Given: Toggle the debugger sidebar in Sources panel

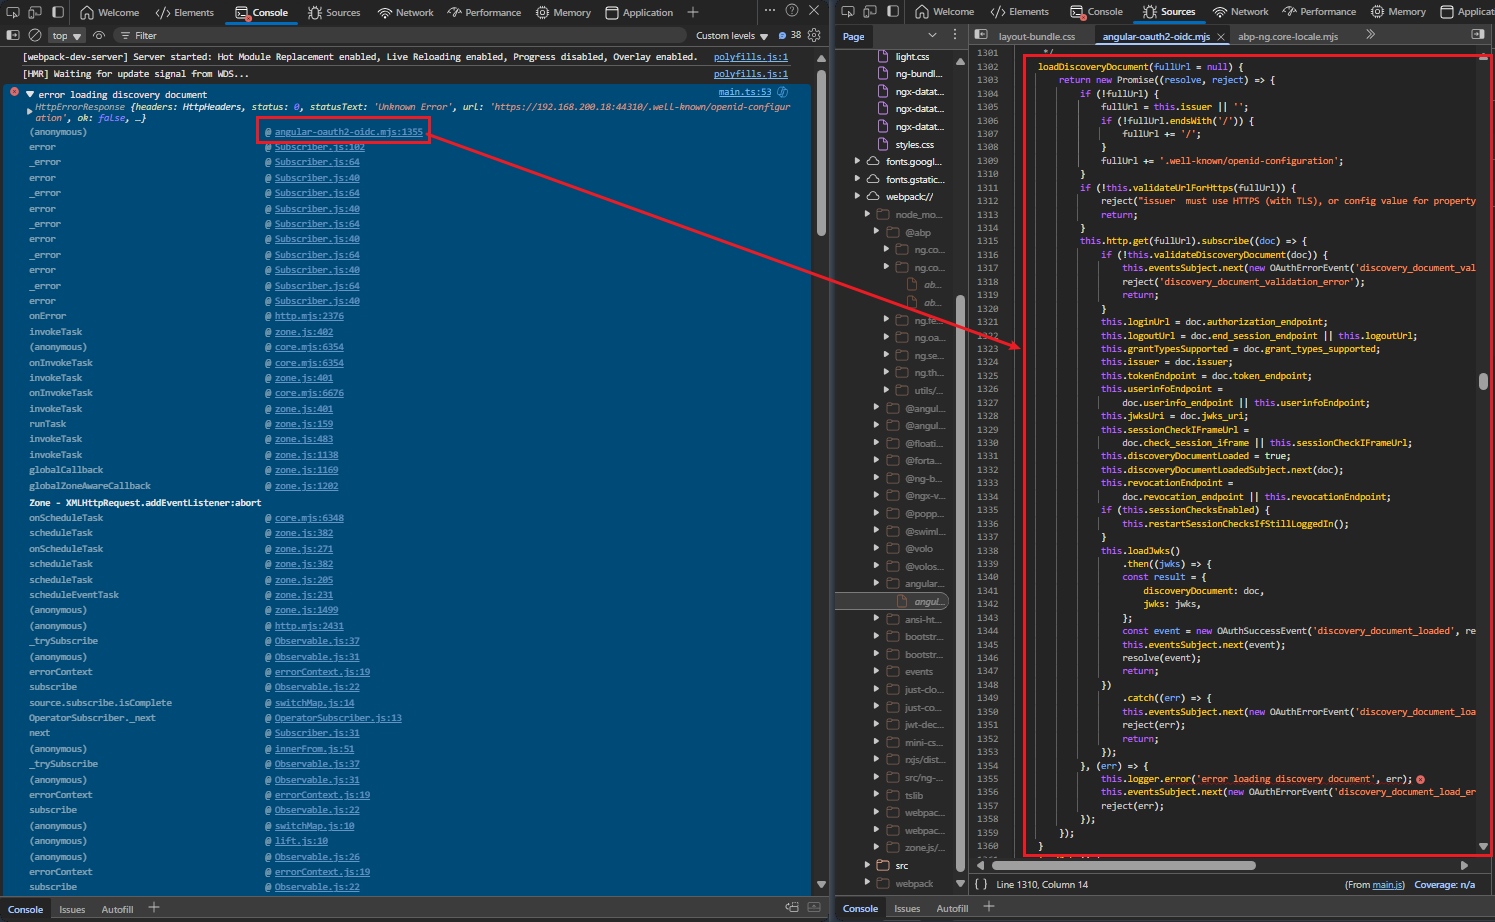Looking at the screenshot, I should click(1477, 35).
